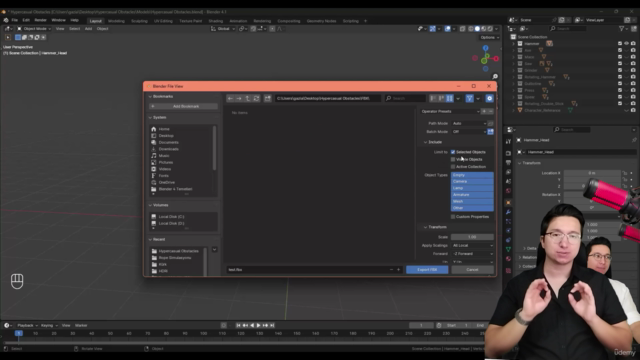
Task: Click timeline current frame marker
Action: (18, 333)
